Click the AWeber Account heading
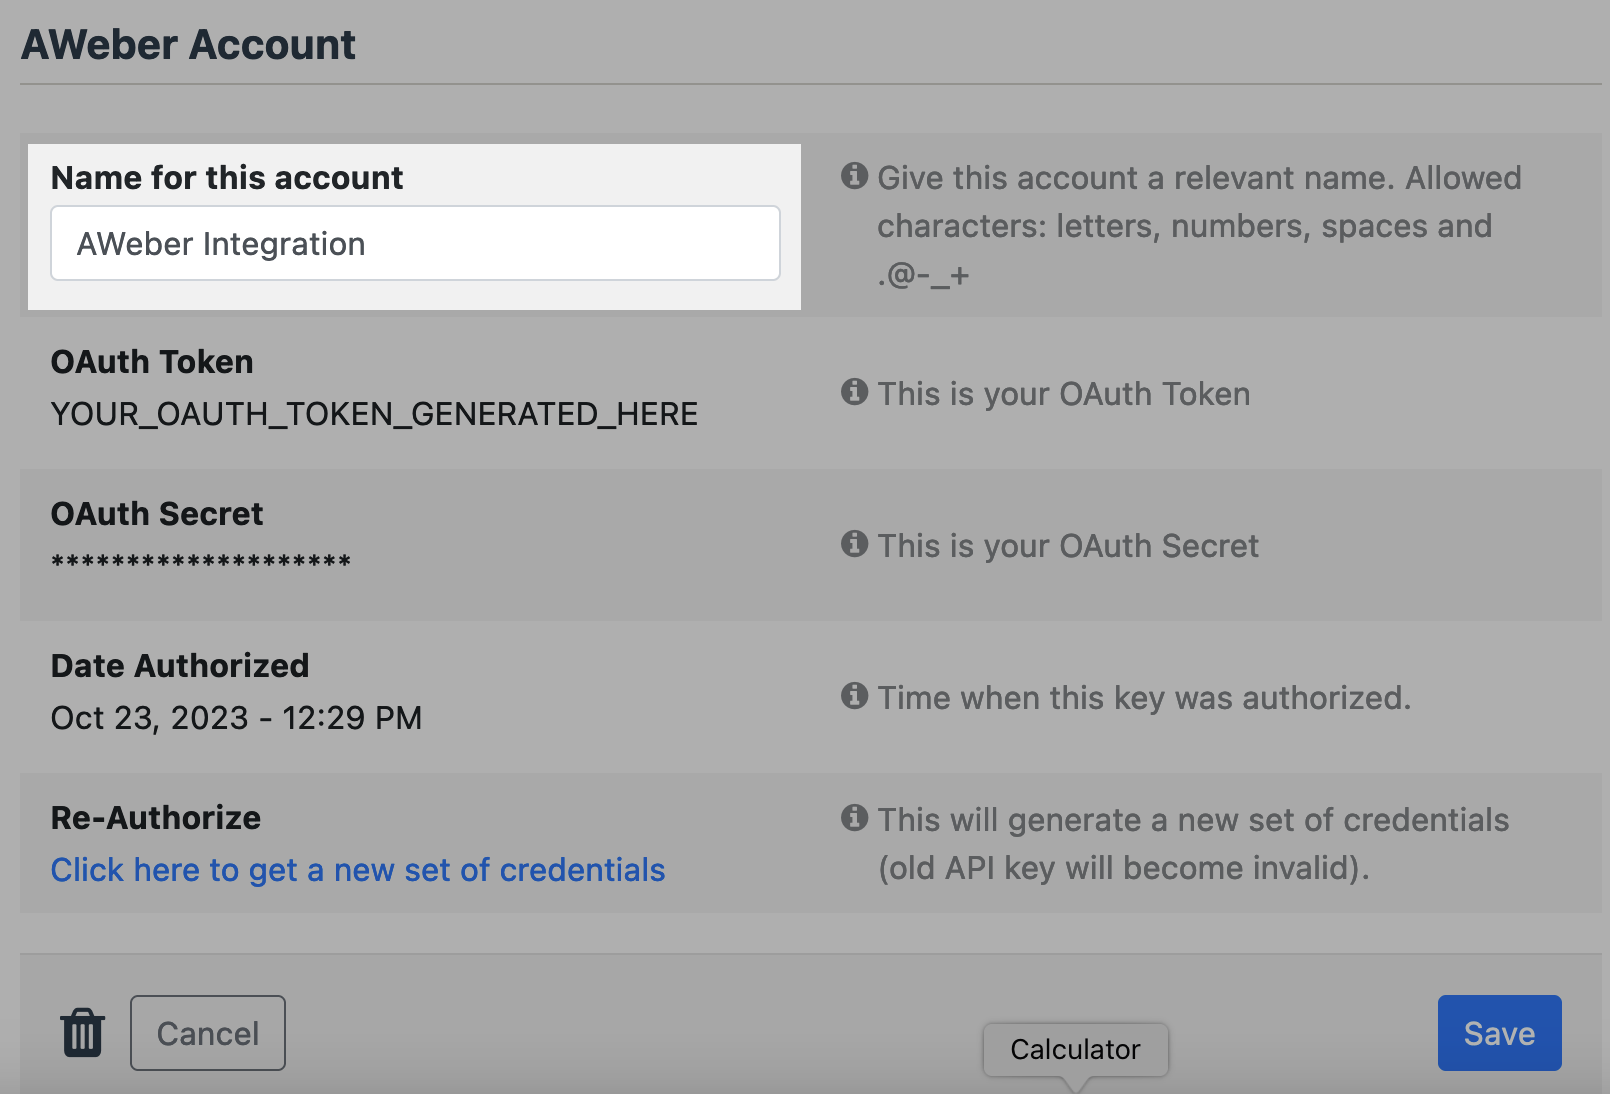 coord(187,43)
